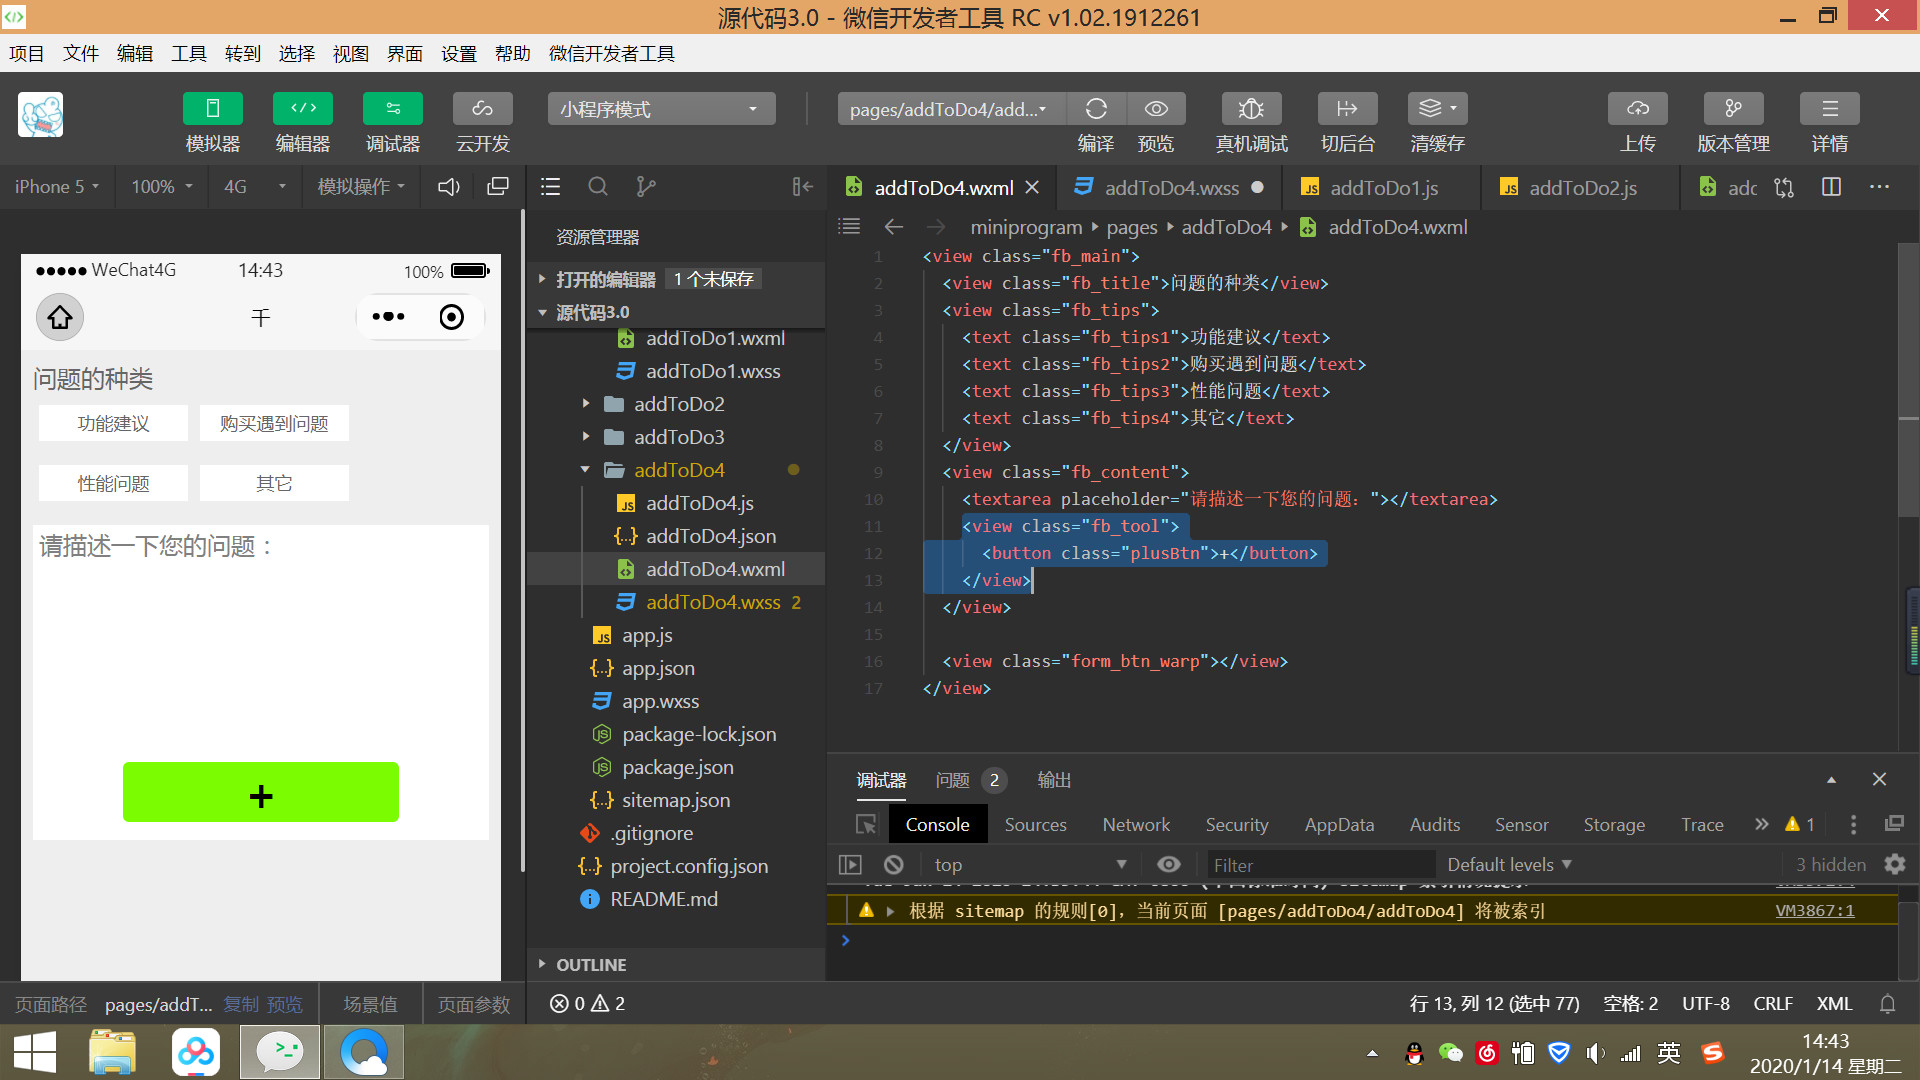Click the clear console icon
This screenshot has width=1920, height=1080.
(x=894, y=865)
